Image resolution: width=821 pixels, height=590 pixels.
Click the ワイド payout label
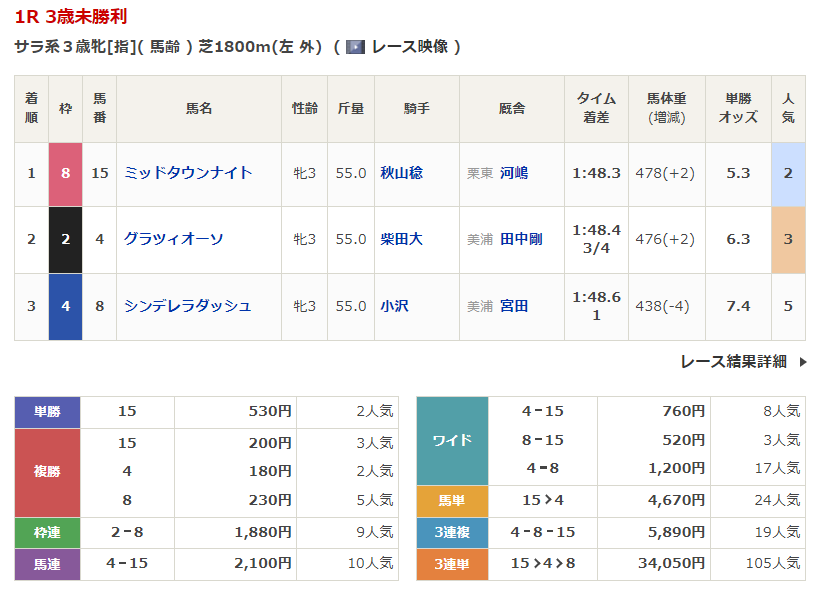click(452, 440)
